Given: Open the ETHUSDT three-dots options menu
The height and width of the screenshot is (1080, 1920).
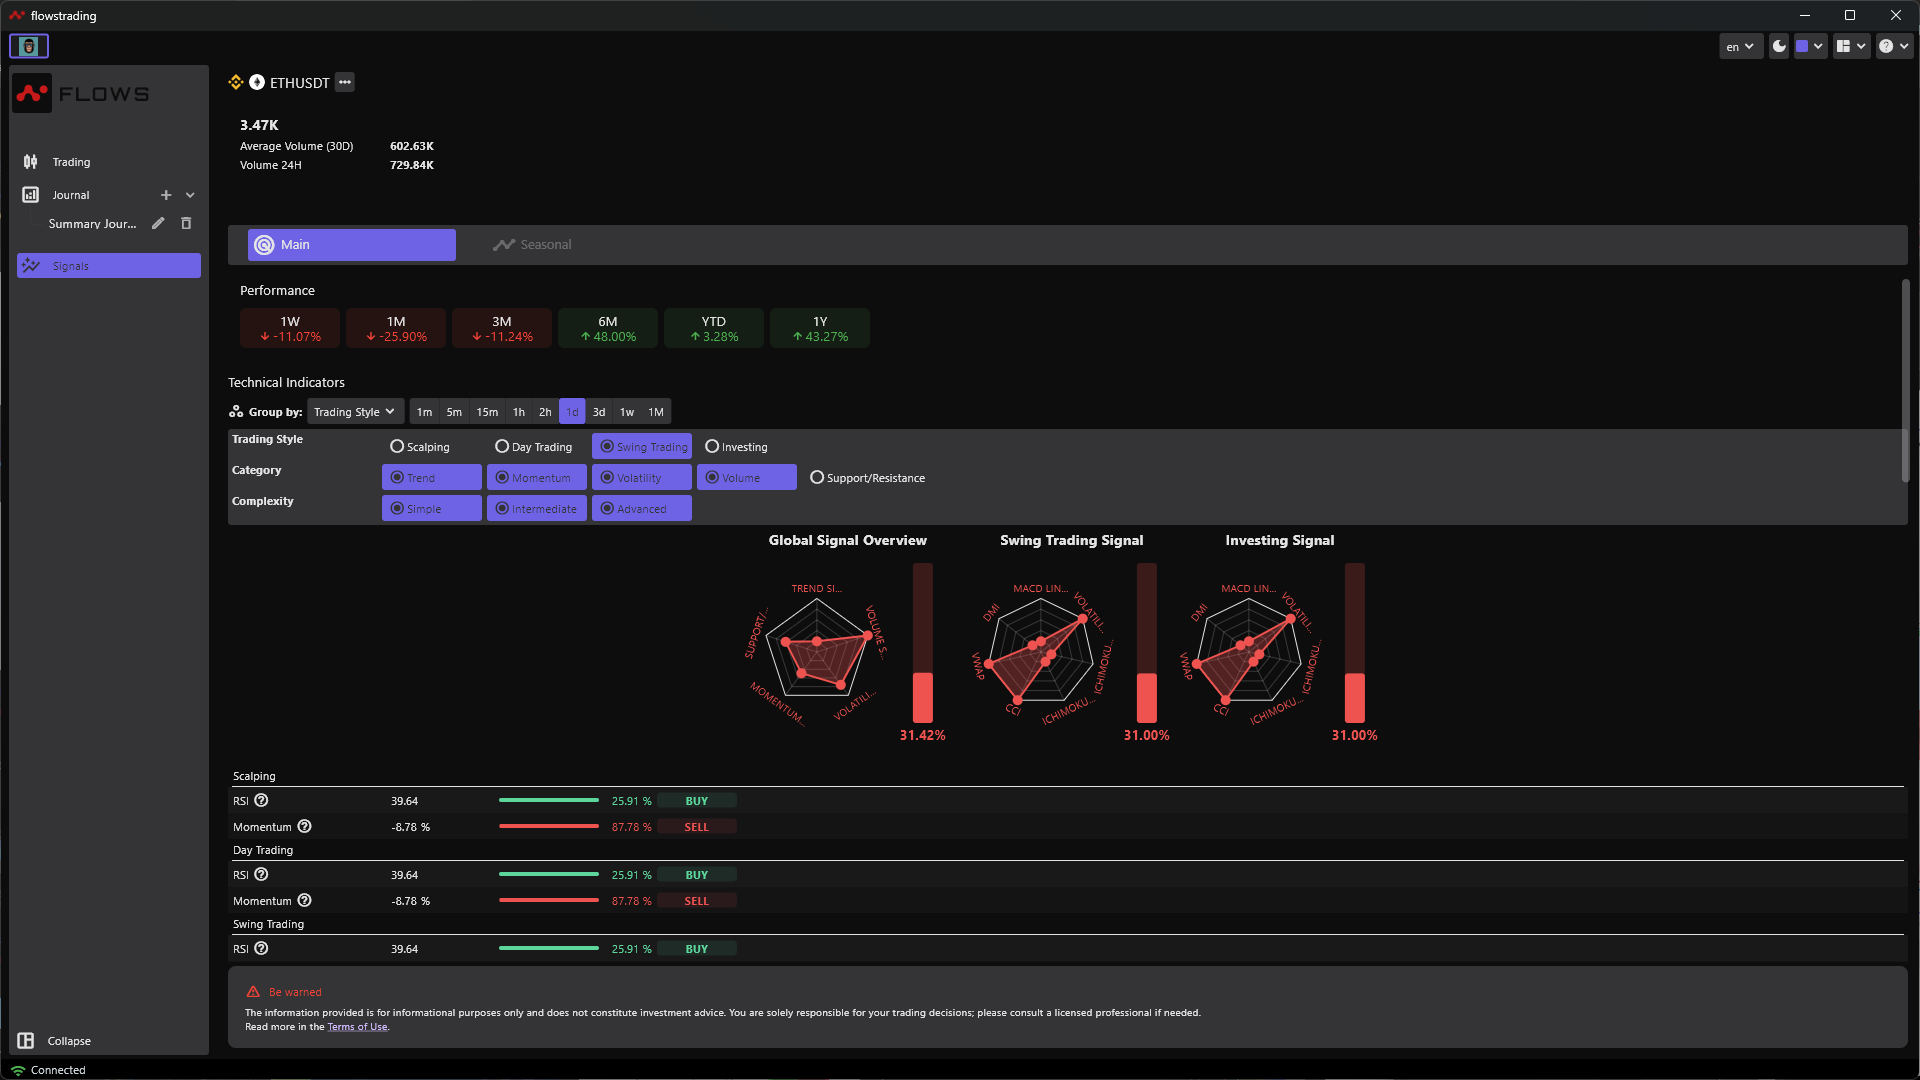Looking at the screenshot, I should tap(345, 83).
